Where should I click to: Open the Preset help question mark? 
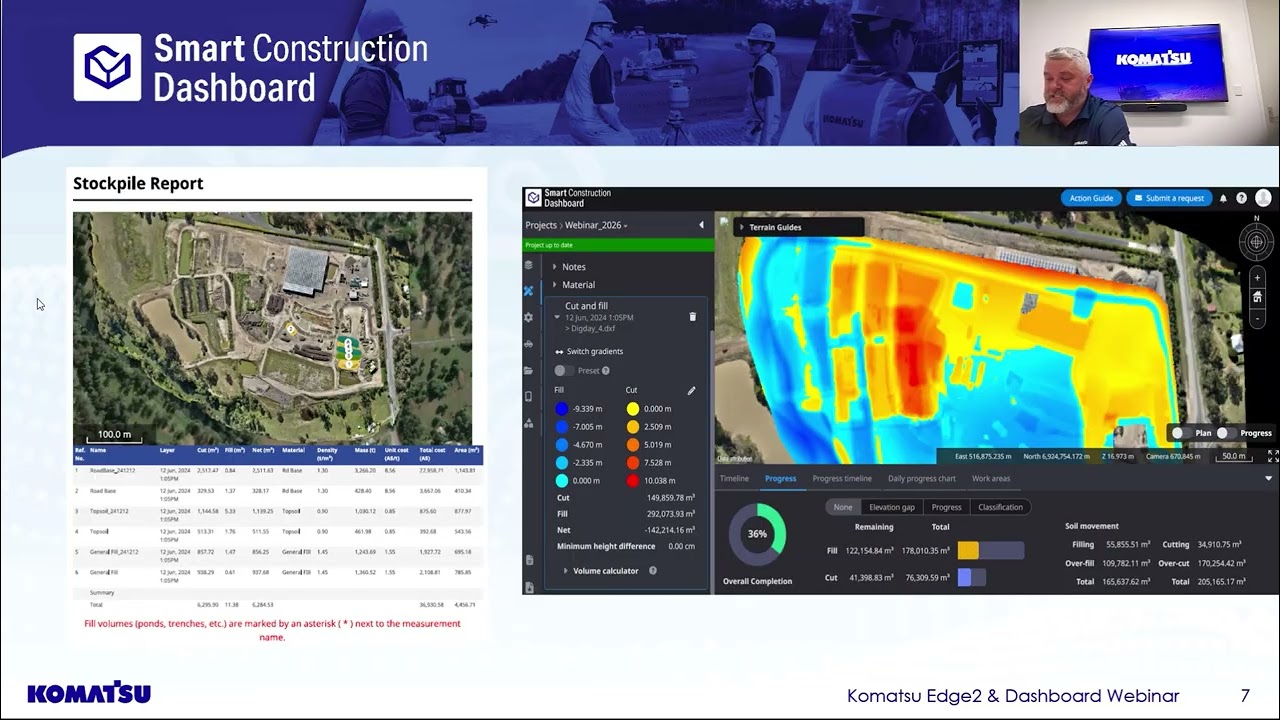pyautogui.click(x=606, y=371)
